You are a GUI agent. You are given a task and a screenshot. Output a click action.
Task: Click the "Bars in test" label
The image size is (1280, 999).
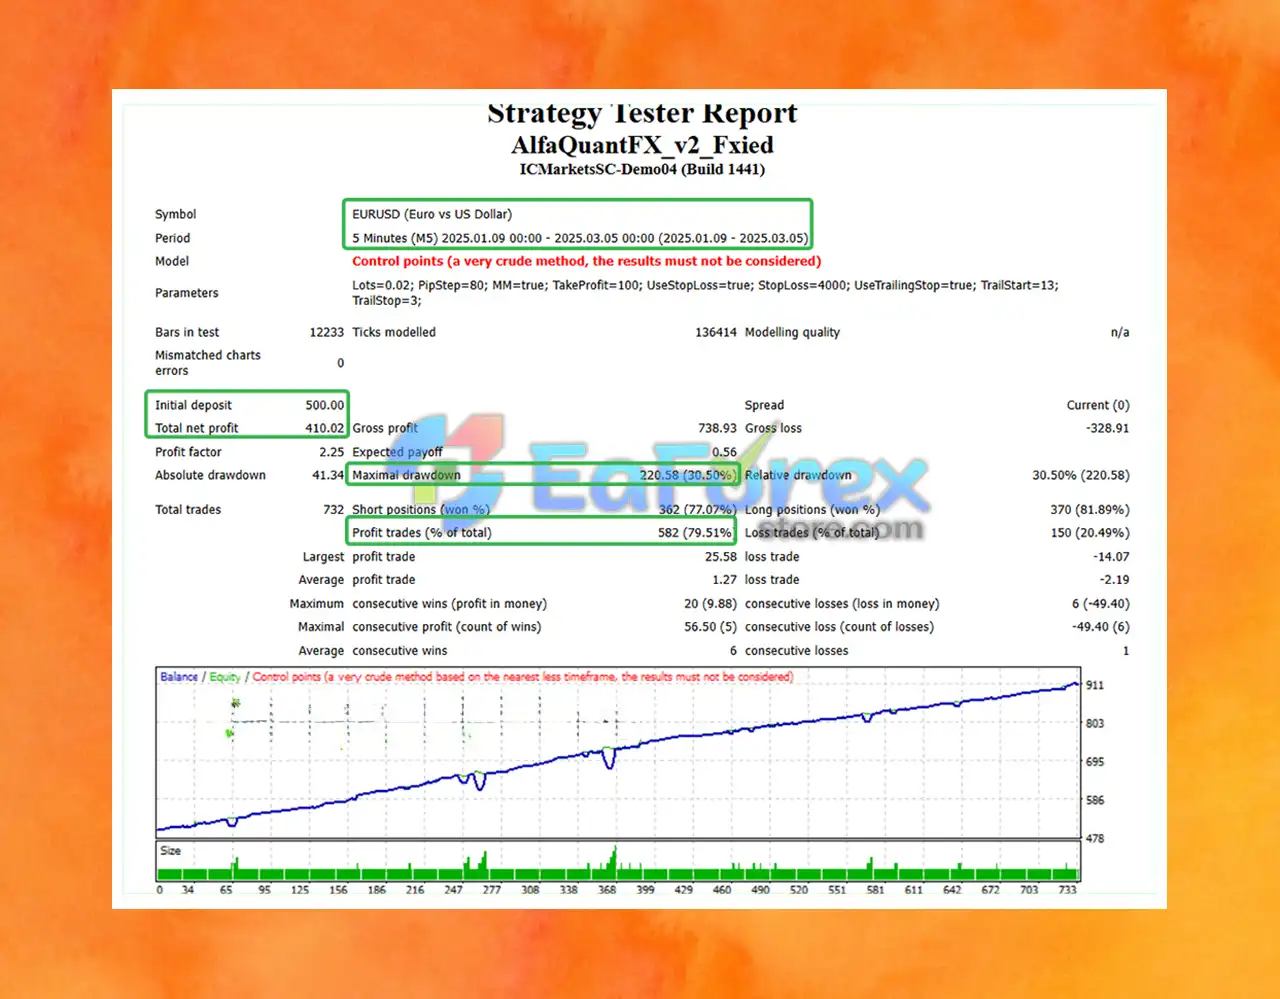click(x=187, y=332)
